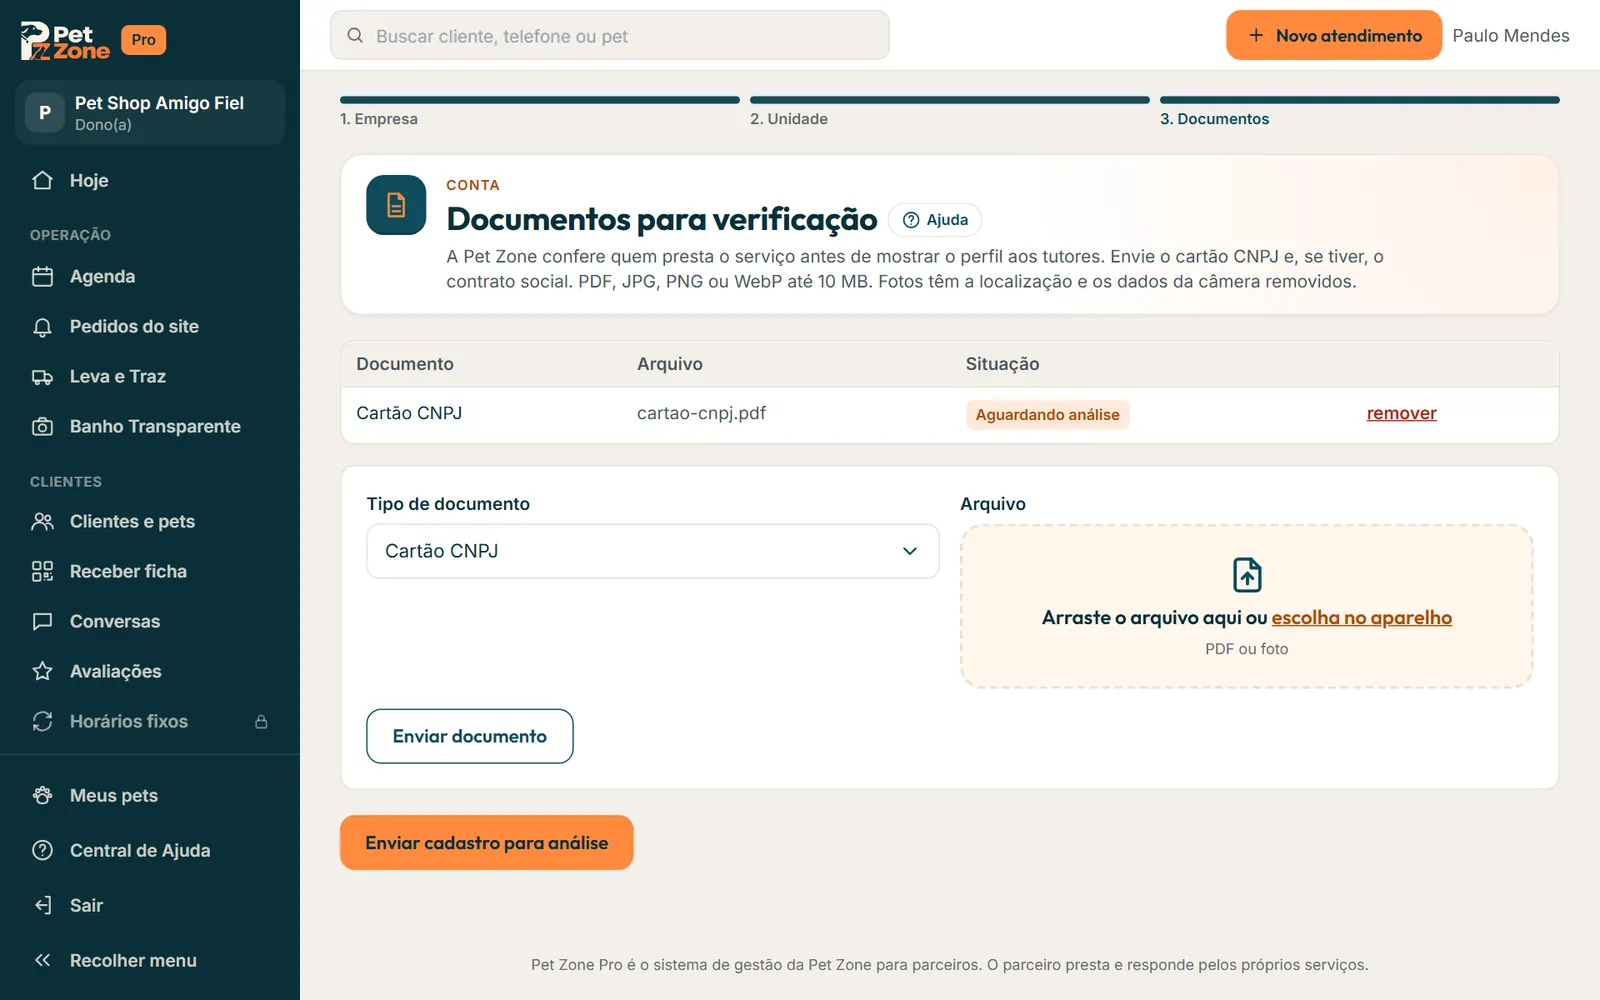The image size is (1600, 1000).
Task: Submit with Enviar cadastro para análise
Action: point(487,842)
